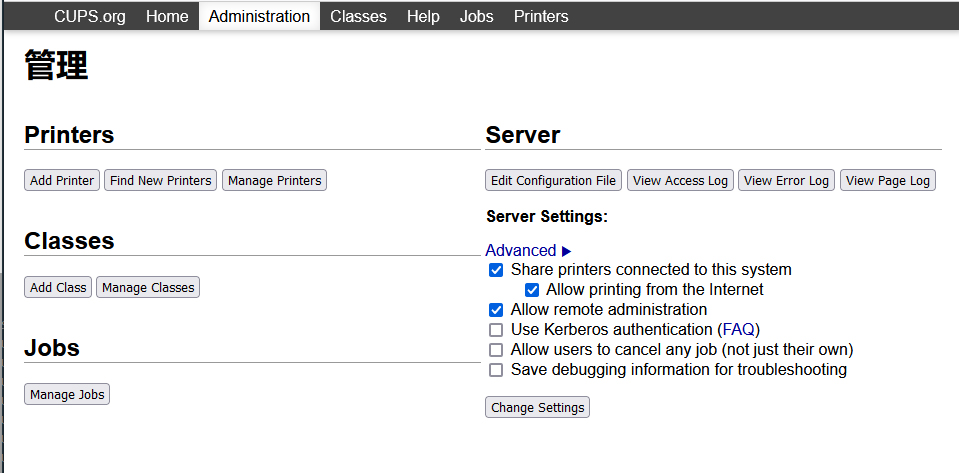Open the Kerberos FAQ link
The image size is (959, 473).
coord(738,330)
